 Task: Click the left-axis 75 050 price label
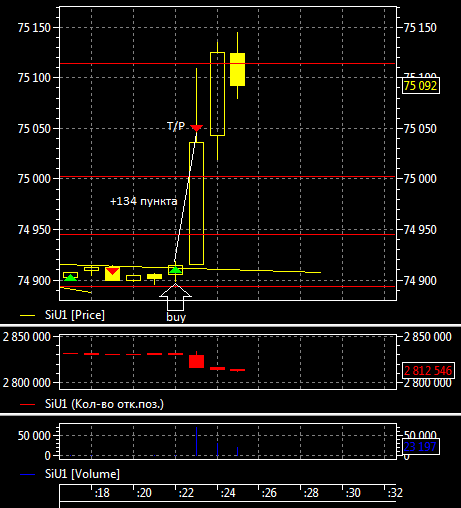point(34,129)
